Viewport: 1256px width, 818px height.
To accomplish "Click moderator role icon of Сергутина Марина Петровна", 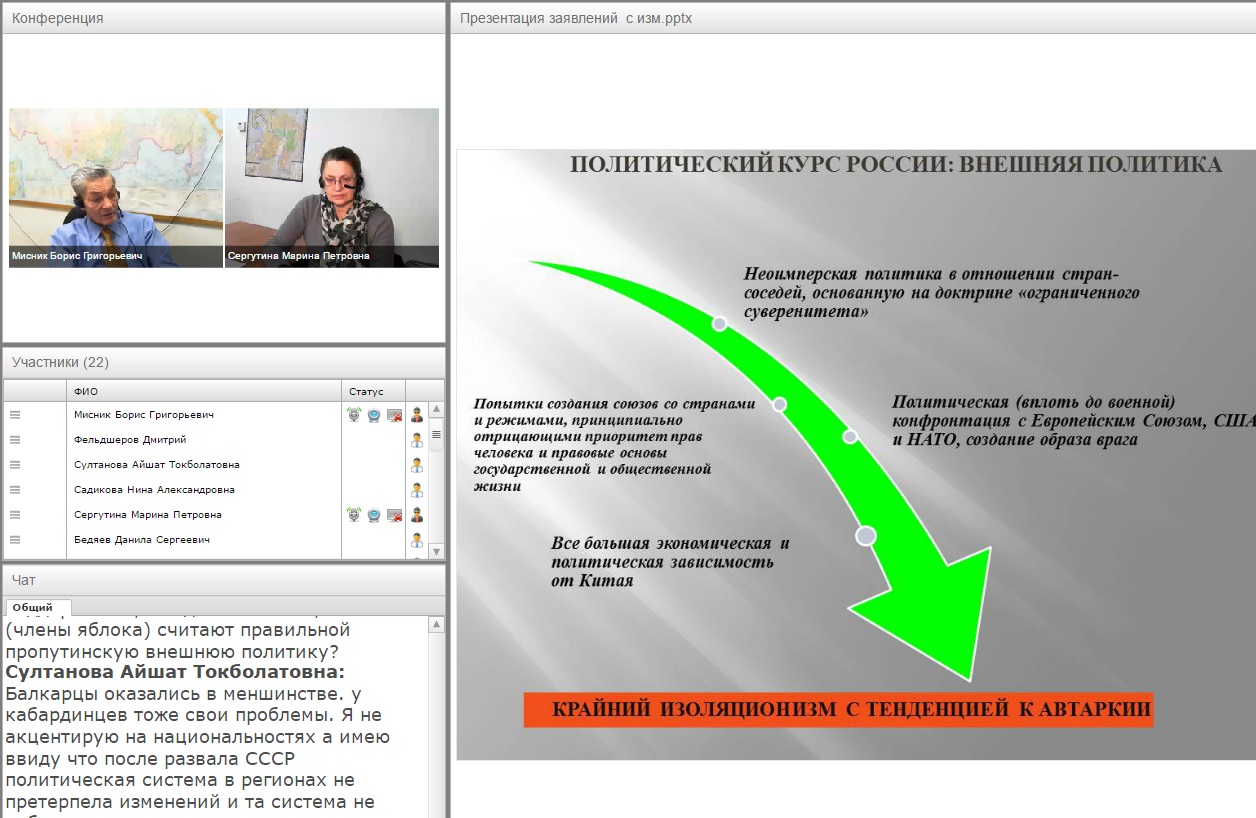I will point(417,515).
